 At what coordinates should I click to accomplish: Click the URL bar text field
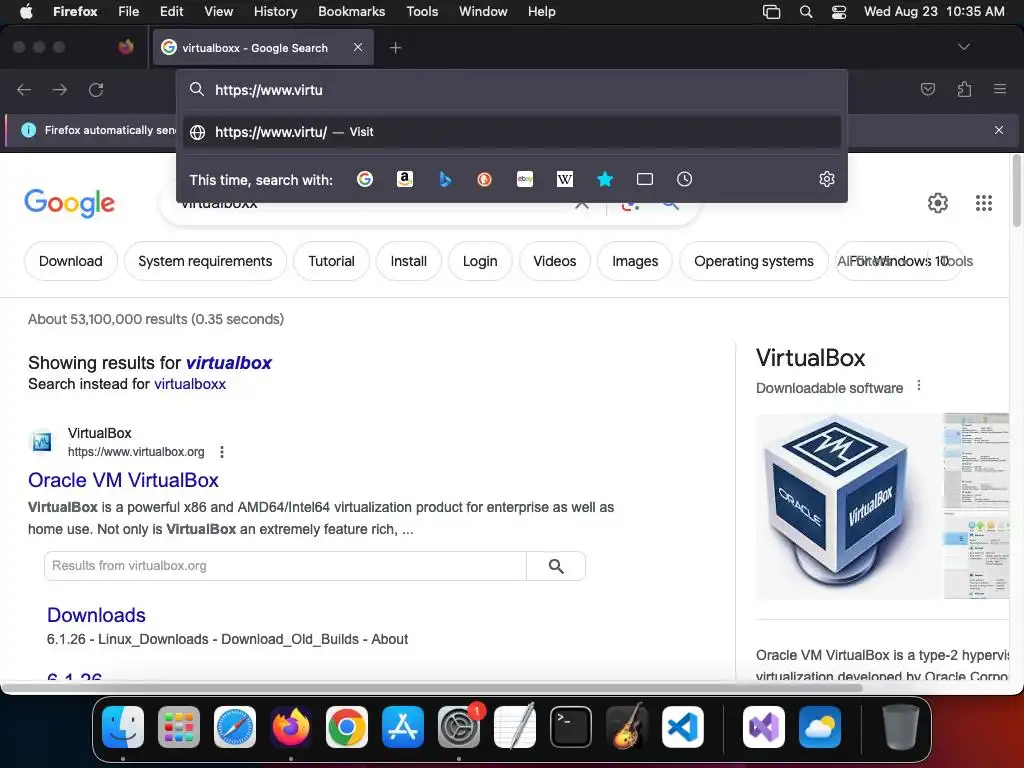(512, 90)
